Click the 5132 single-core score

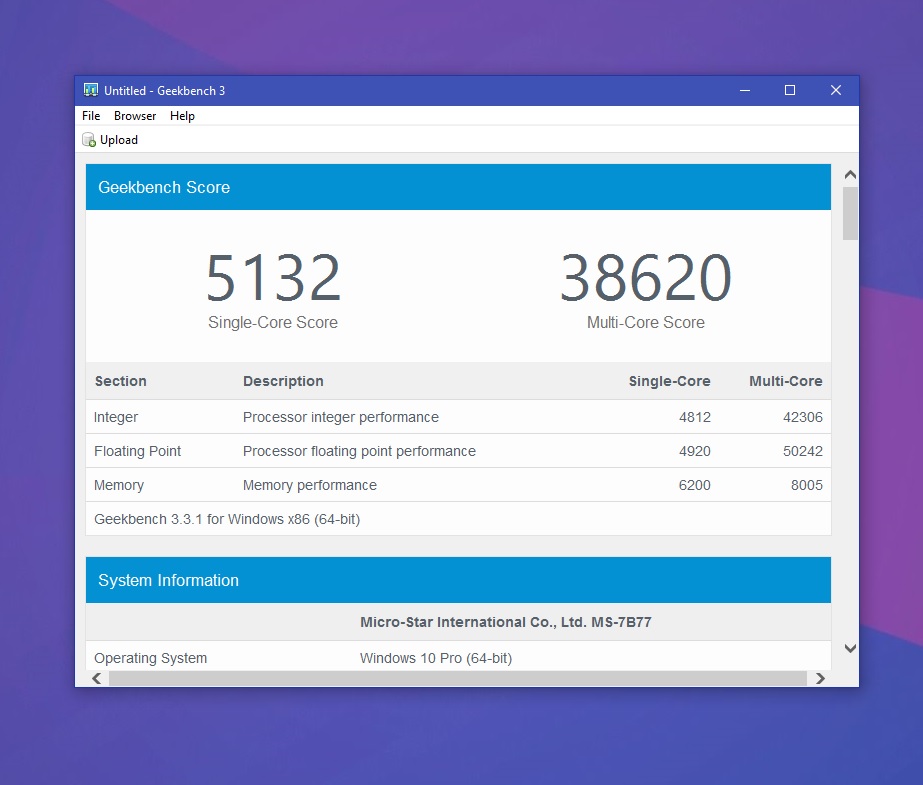[274, 277]
